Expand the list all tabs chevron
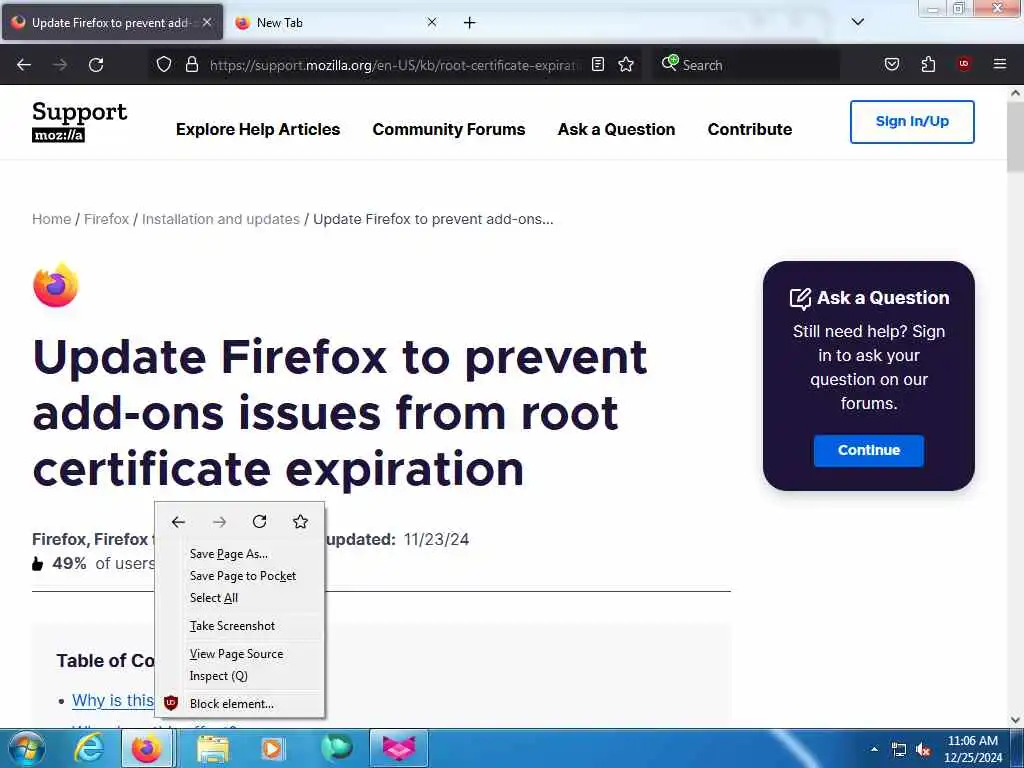This screenshot has width=1024, height=768. 857,22
